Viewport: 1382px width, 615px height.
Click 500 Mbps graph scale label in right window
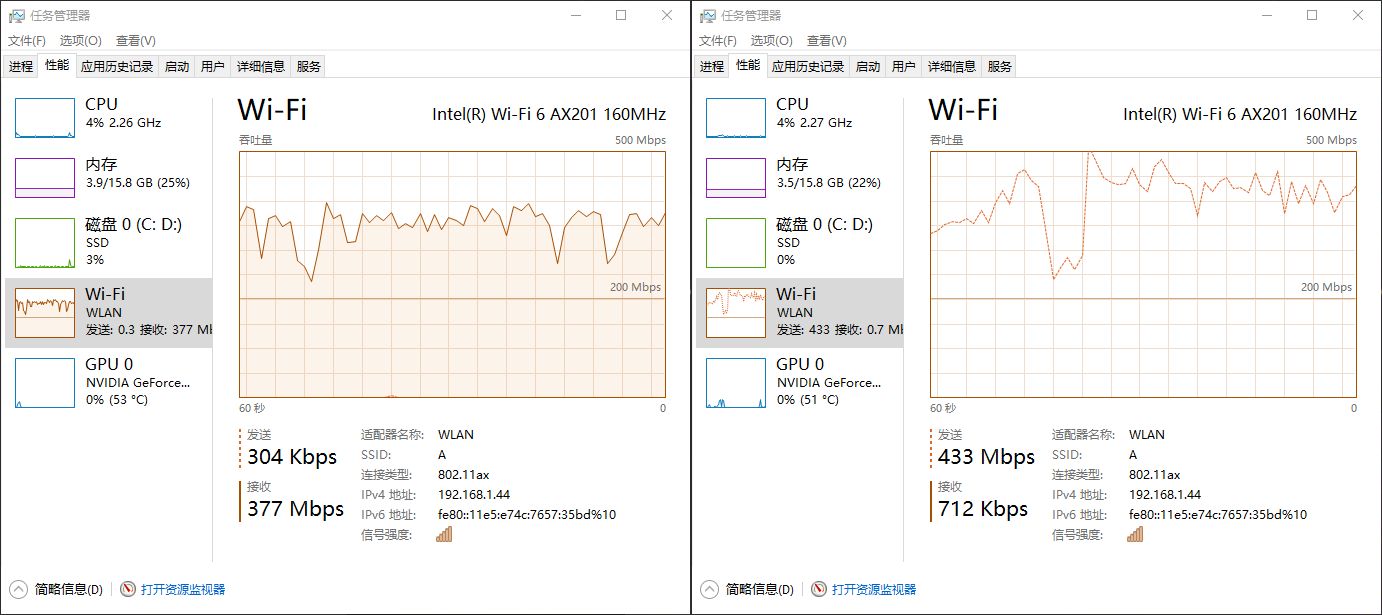(x=1331, y=140)
